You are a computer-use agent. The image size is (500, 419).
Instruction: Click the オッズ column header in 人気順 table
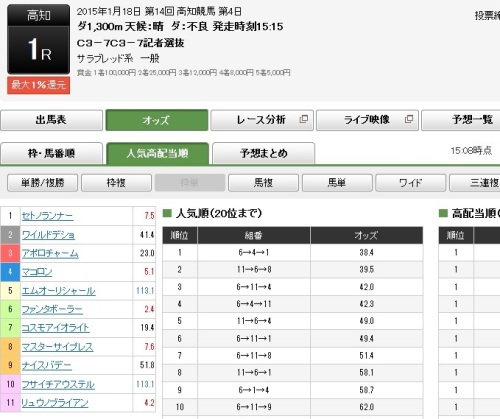point(367,236)
